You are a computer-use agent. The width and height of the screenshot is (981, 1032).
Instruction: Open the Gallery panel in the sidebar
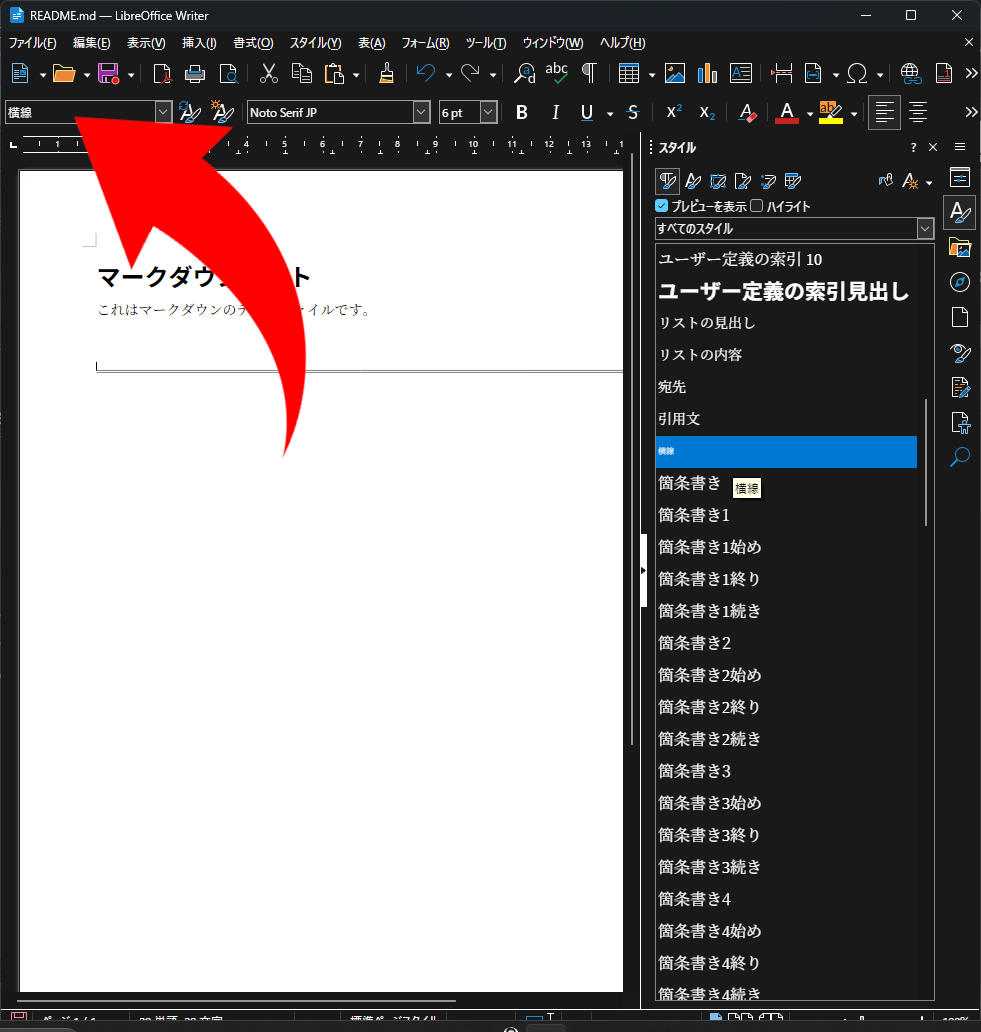click(x=960, y=247)
